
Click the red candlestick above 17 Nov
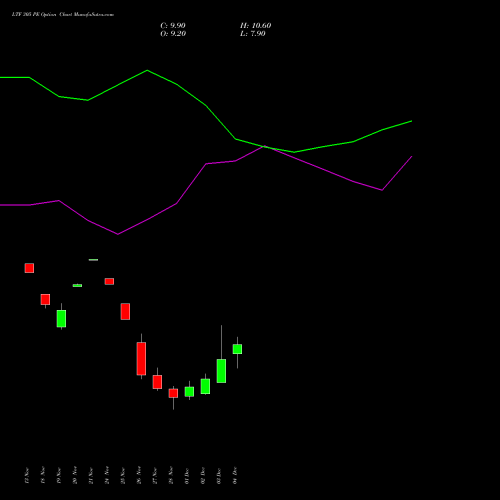[29, 268]
